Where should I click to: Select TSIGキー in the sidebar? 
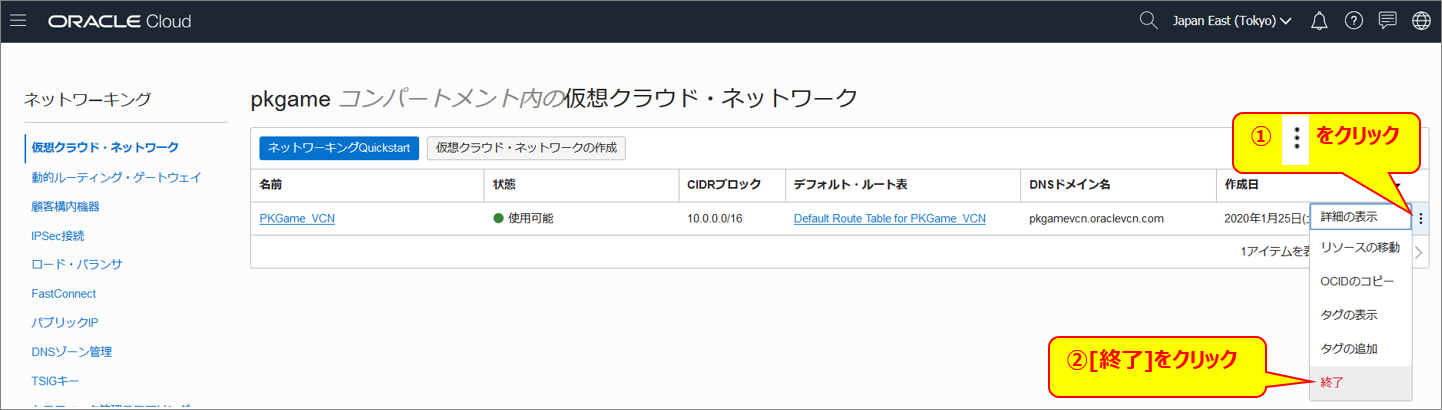tap(55, 380)
